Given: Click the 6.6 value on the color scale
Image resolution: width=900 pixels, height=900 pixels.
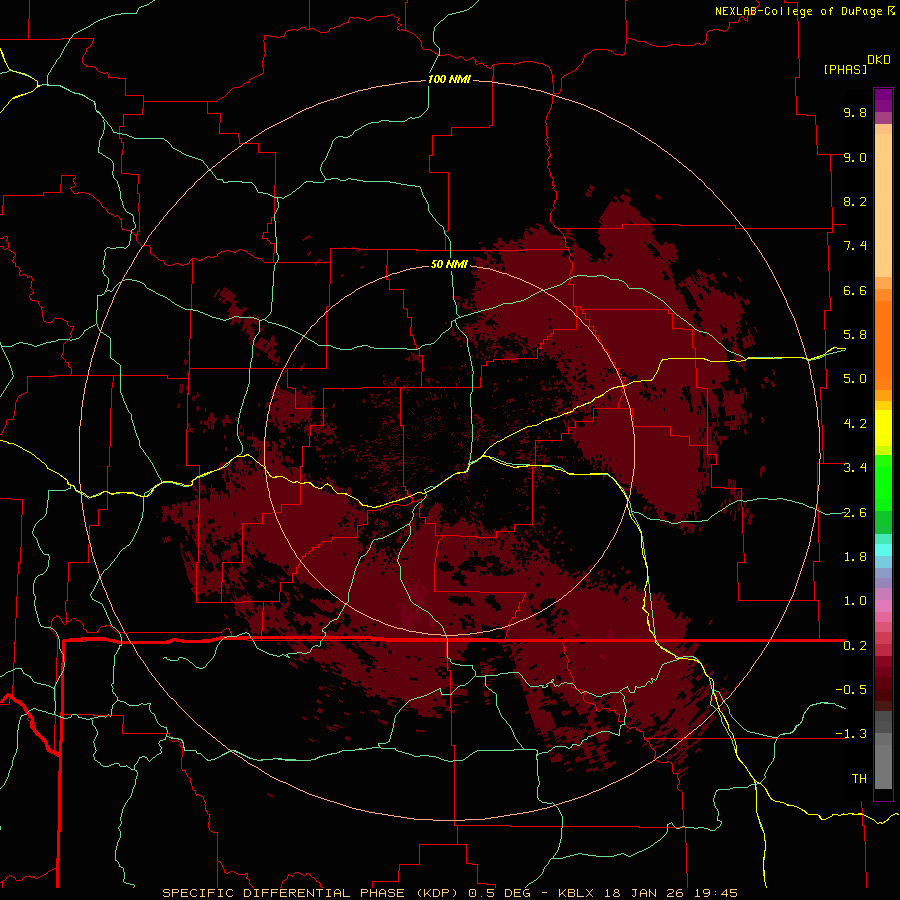Looking at the screenshot, I should click(x=855, y=290).
